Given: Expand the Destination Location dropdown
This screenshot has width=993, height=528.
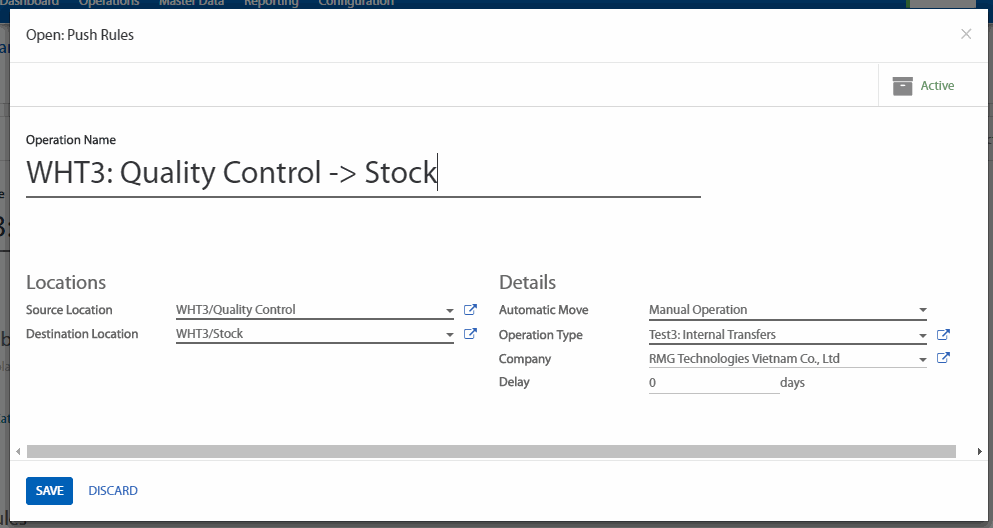Looking at the screenshot, I should tap(450, 334).
